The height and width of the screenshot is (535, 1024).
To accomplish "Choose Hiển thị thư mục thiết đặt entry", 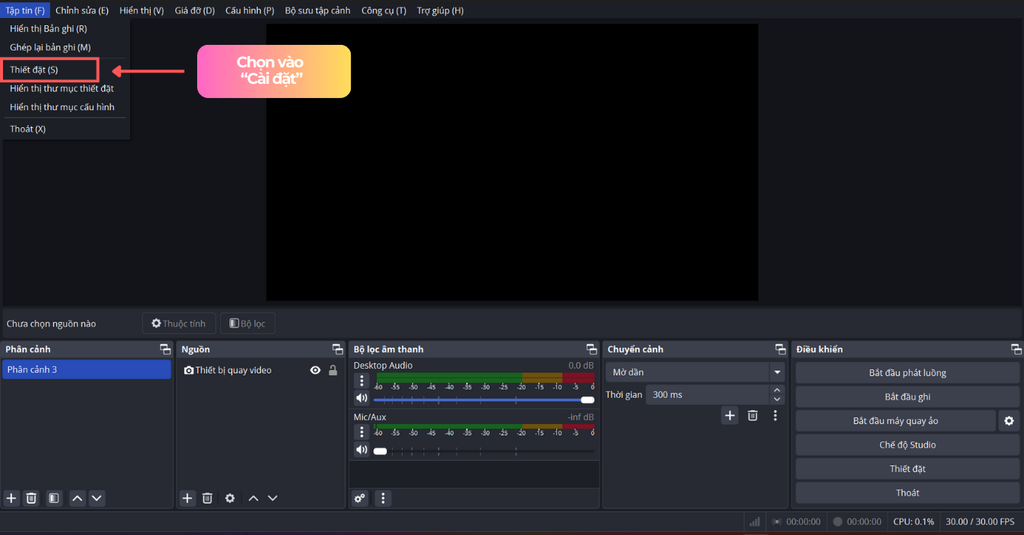I will pos(64,88).
